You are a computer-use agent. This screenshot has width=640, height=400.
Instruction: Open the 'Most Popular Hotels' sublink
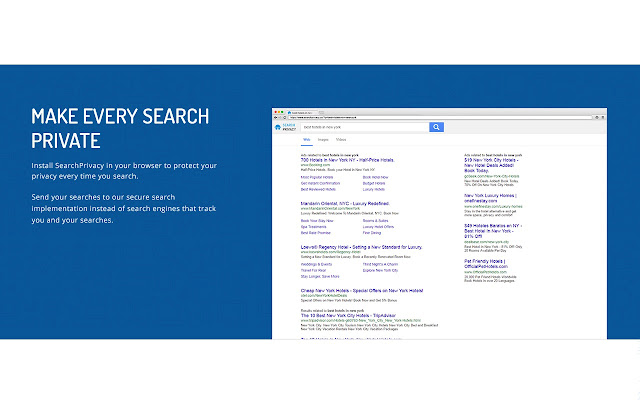point(317,178)
